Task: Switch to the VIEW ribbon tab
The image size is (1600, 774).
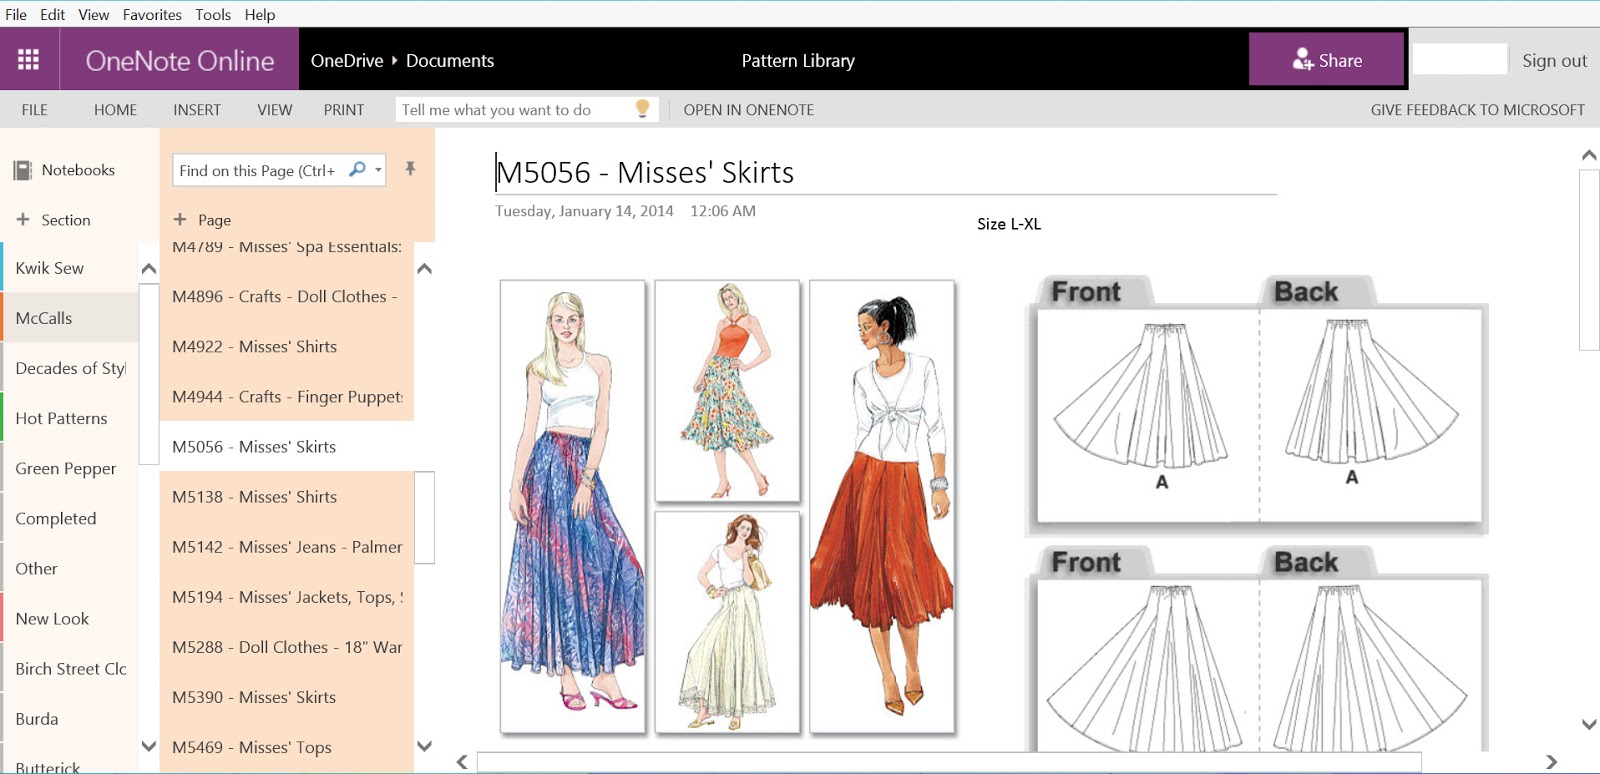Action: [275, 110]
